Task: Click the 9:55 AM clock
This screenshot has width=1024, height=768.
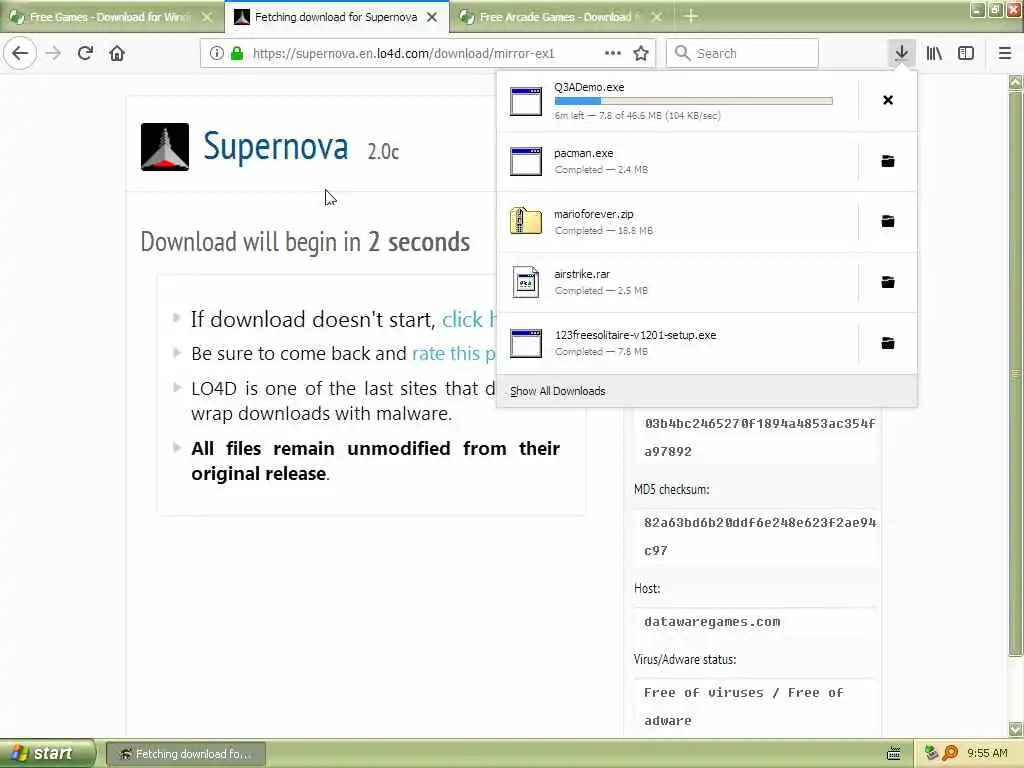Action: coord(987,753)
